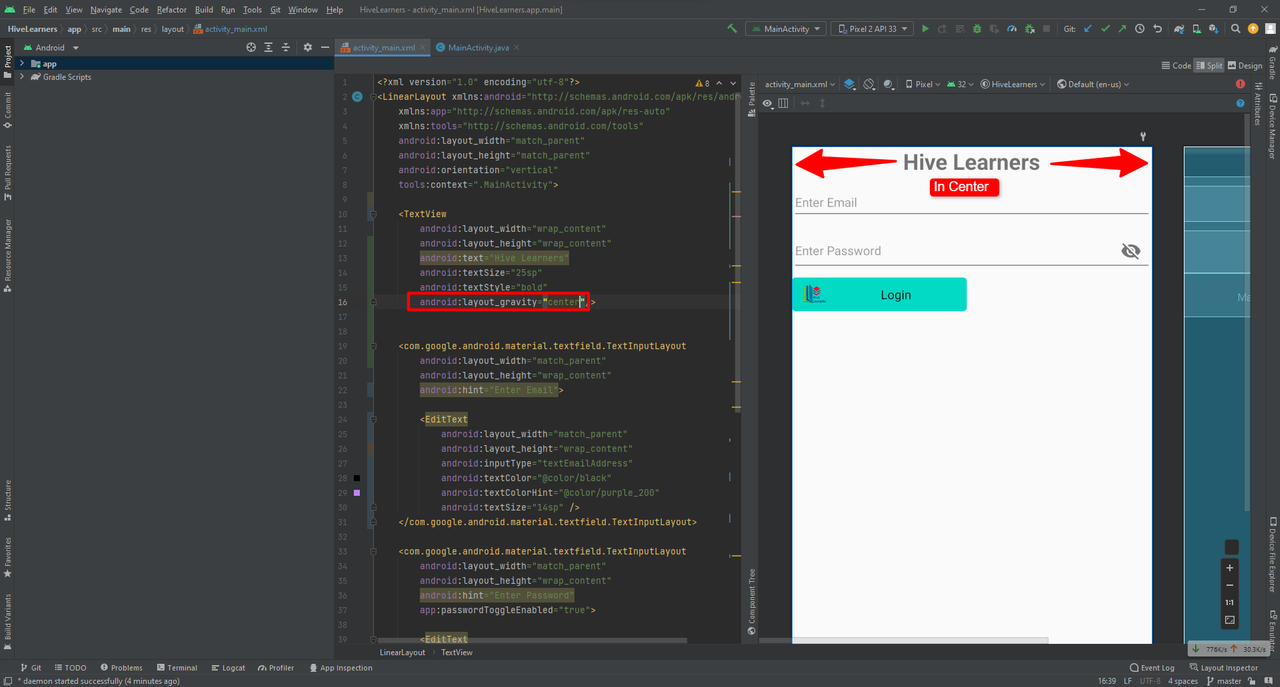Close the activity_main.xml editor tab
The image size is (1280, 687).
point(425,47)
